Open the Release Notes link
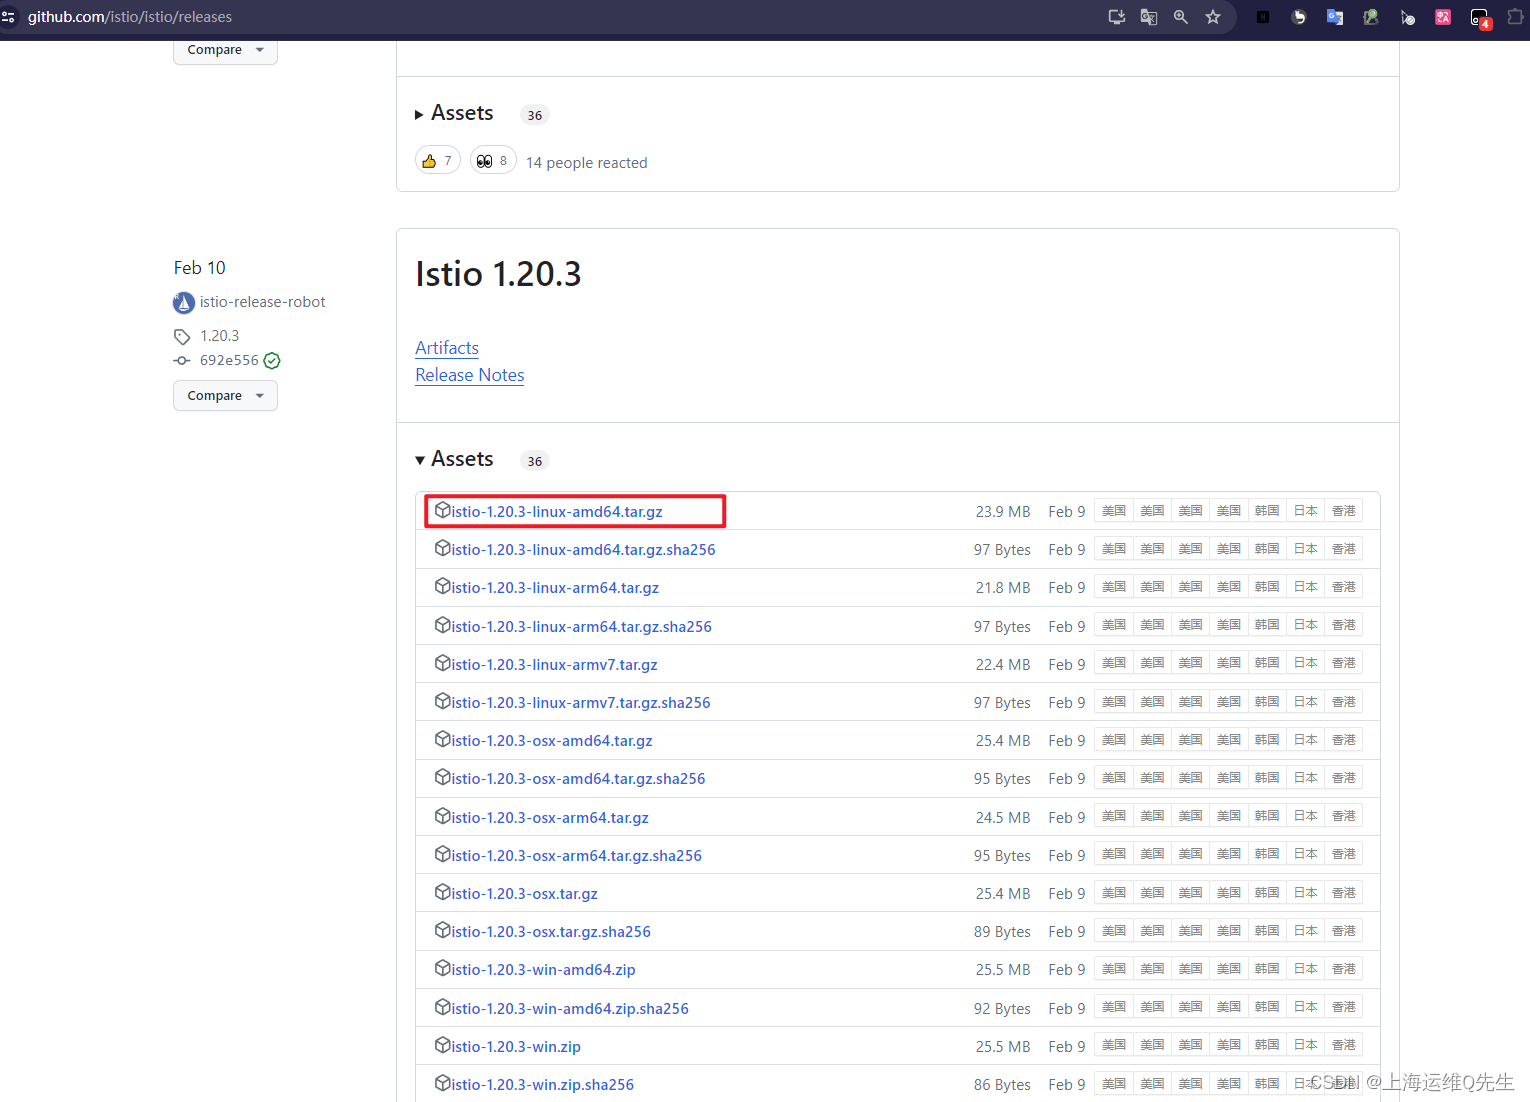This screenshot has width=1530, height=1102. 470,375
